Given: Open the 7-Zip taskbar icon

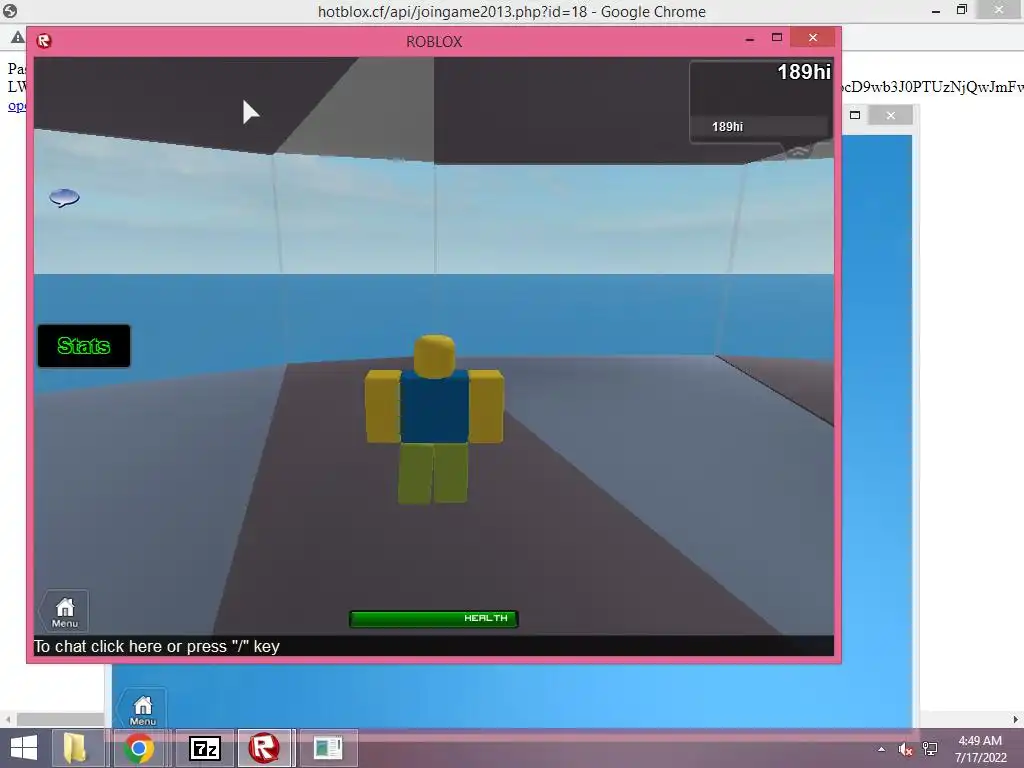Looking at the screenshot, I should [x=204, y=748].
